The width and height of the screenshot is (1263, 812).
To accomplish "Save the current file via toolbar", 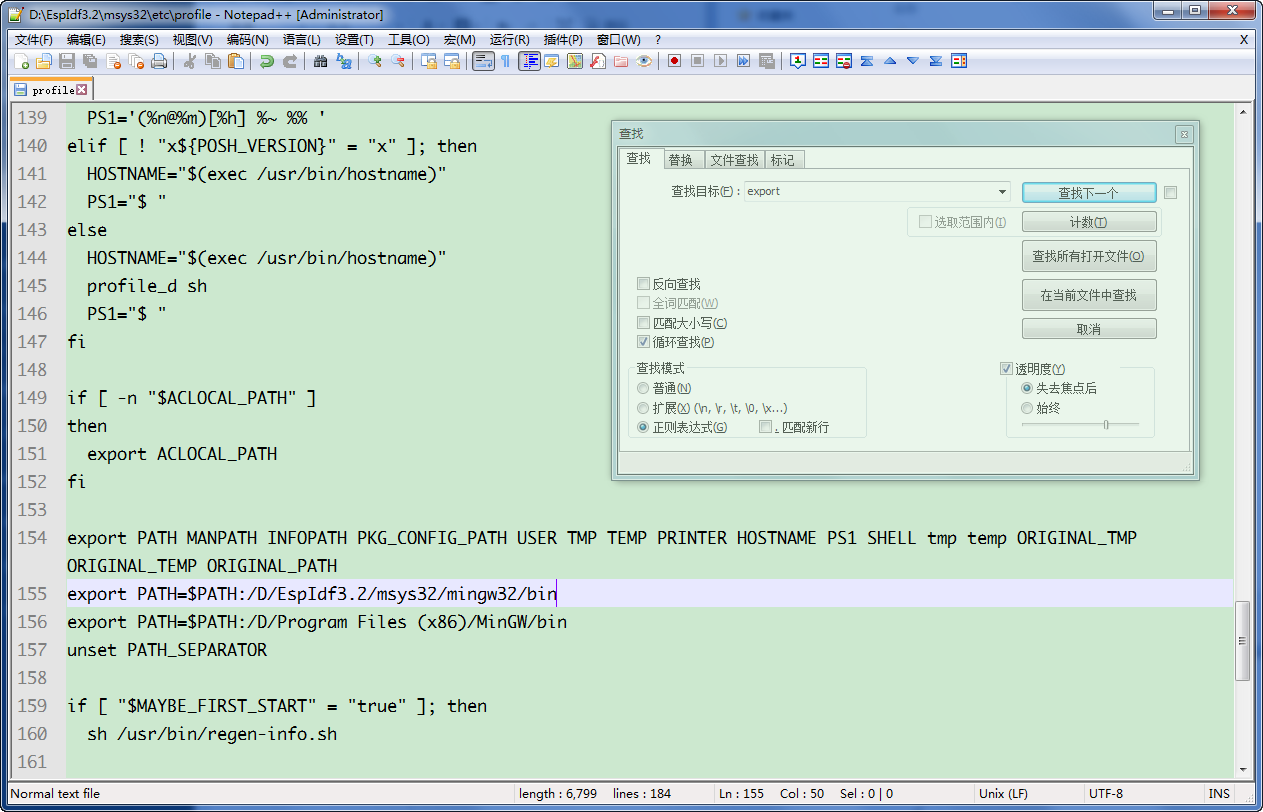I will pos(66,61).
